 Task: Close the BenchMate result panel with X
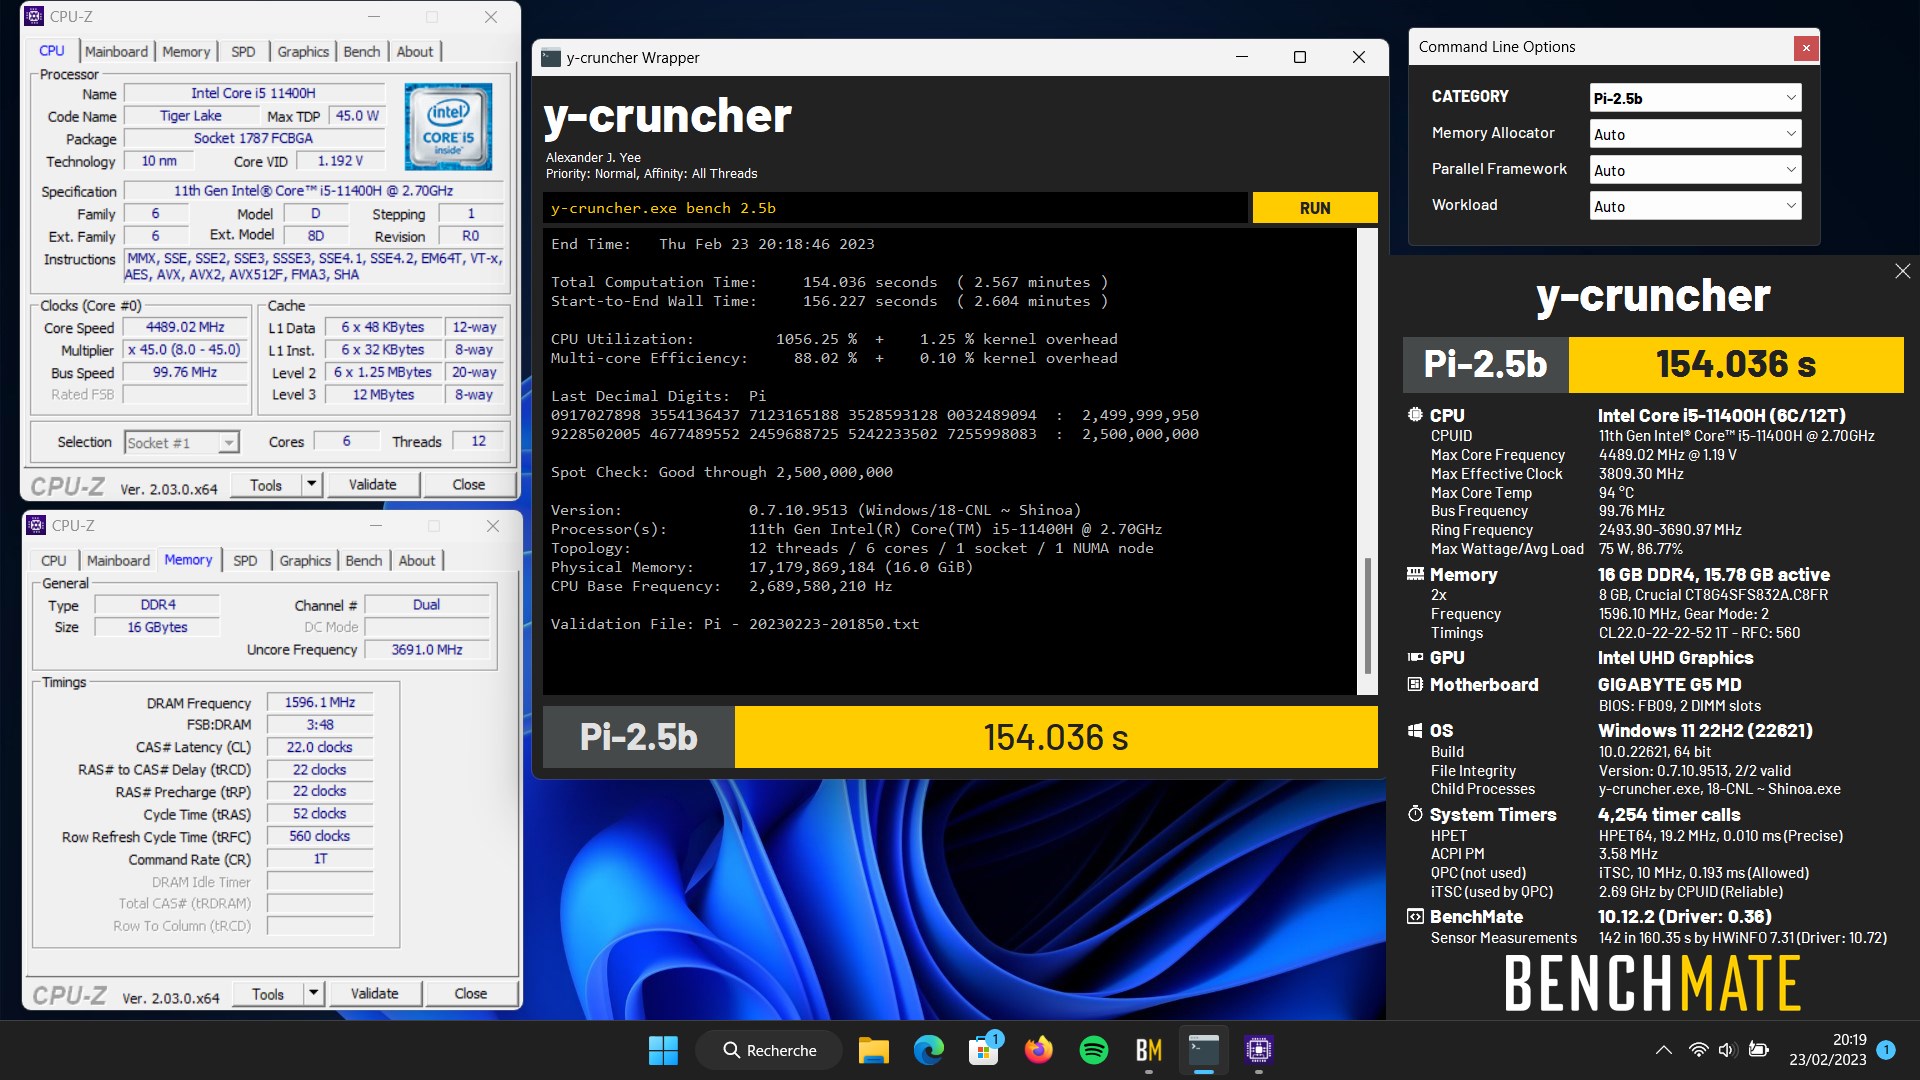[x=1902, y=271]
